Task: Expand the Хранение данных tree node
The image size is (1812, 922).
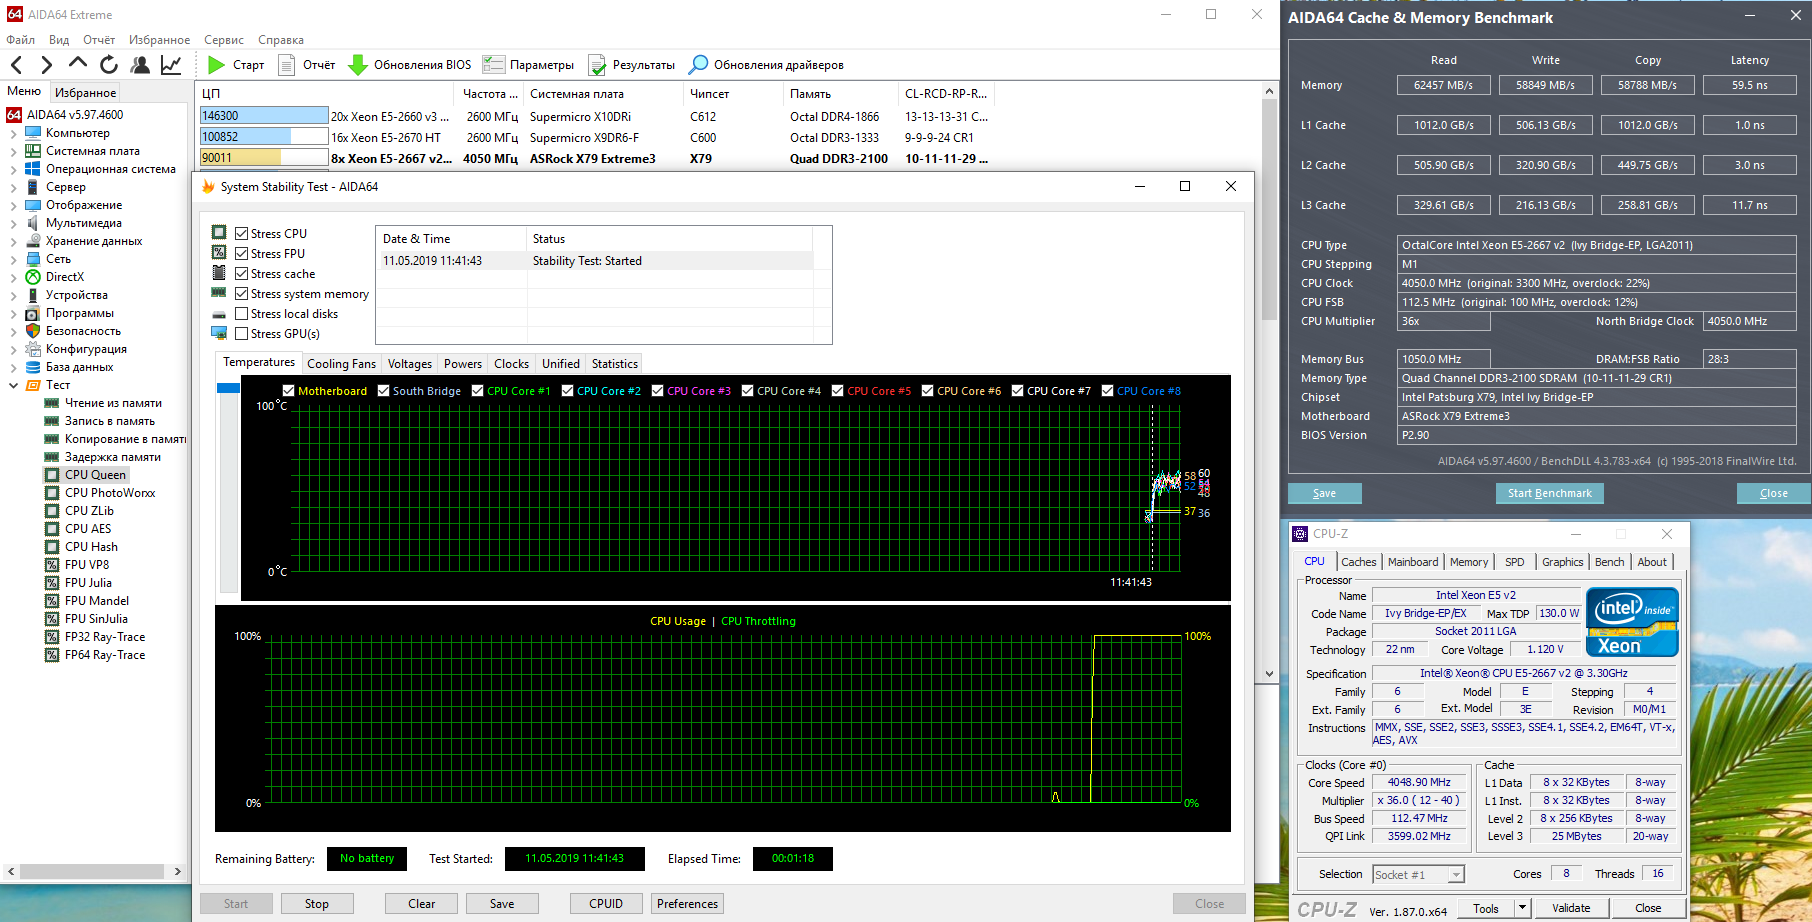Action: coord(13,241)
